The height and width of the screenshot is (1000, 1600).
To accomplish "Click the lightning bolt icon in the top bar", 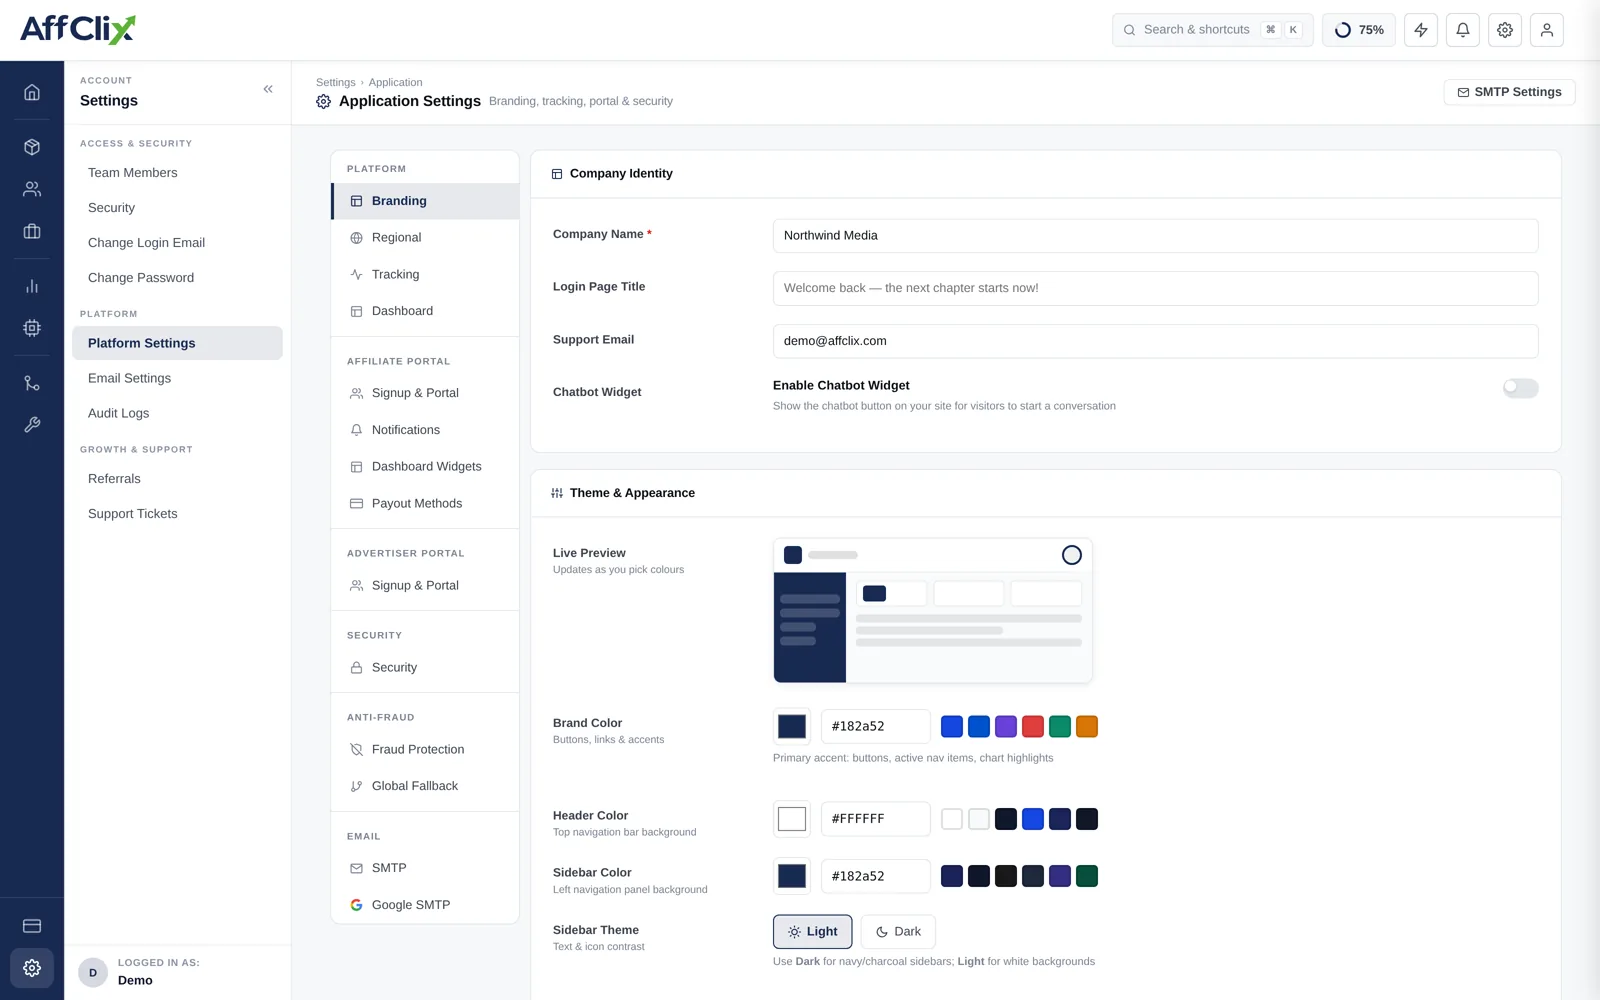I will (1421, 30).
